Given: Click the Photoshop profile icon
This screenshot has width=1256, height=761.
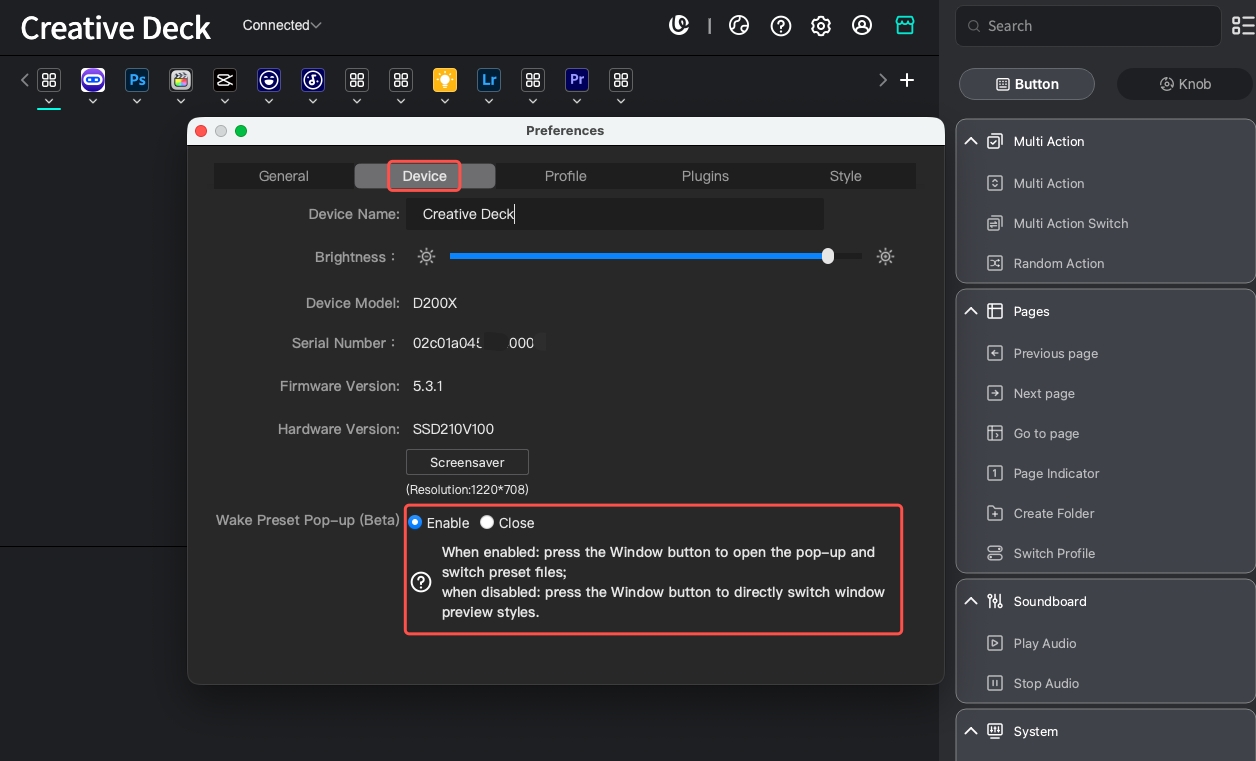Looking at the screenshot, I should click(137, 80).
